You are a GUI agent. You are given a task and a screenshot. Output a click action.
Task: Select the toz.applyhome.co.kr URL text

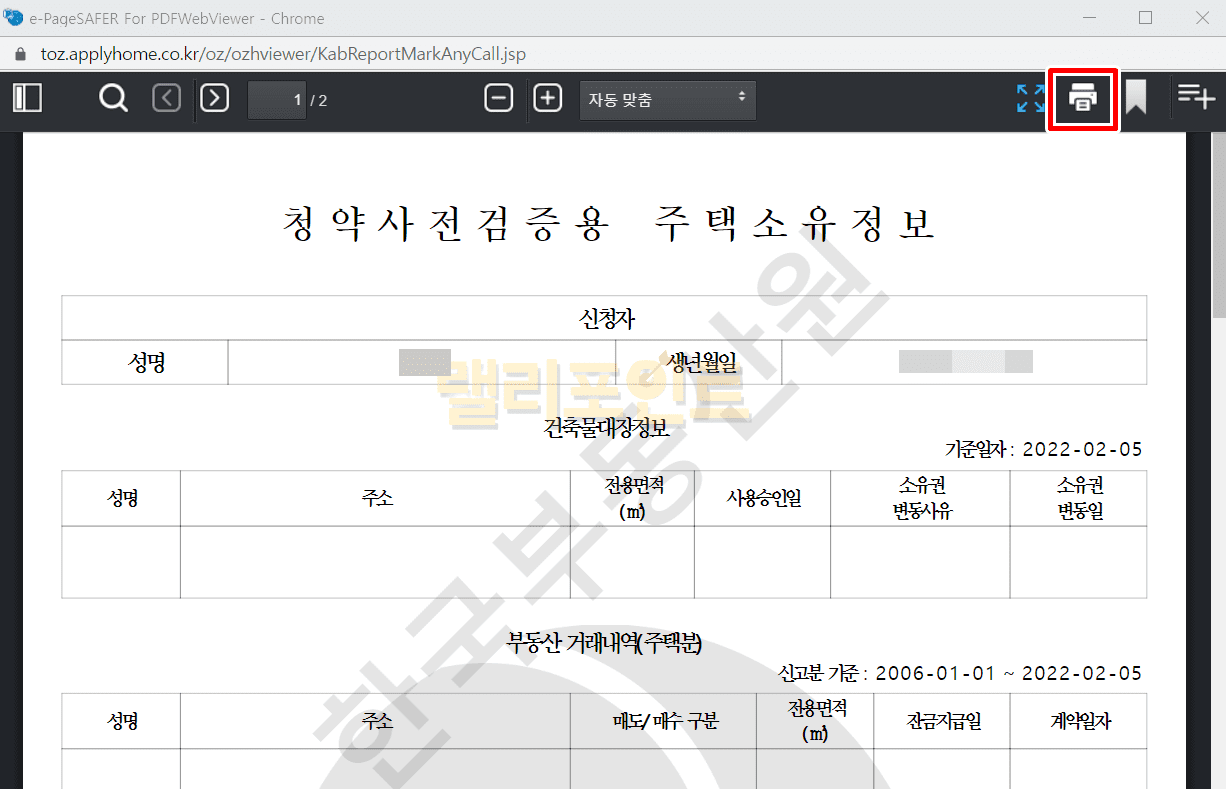[x=283, y=54]
